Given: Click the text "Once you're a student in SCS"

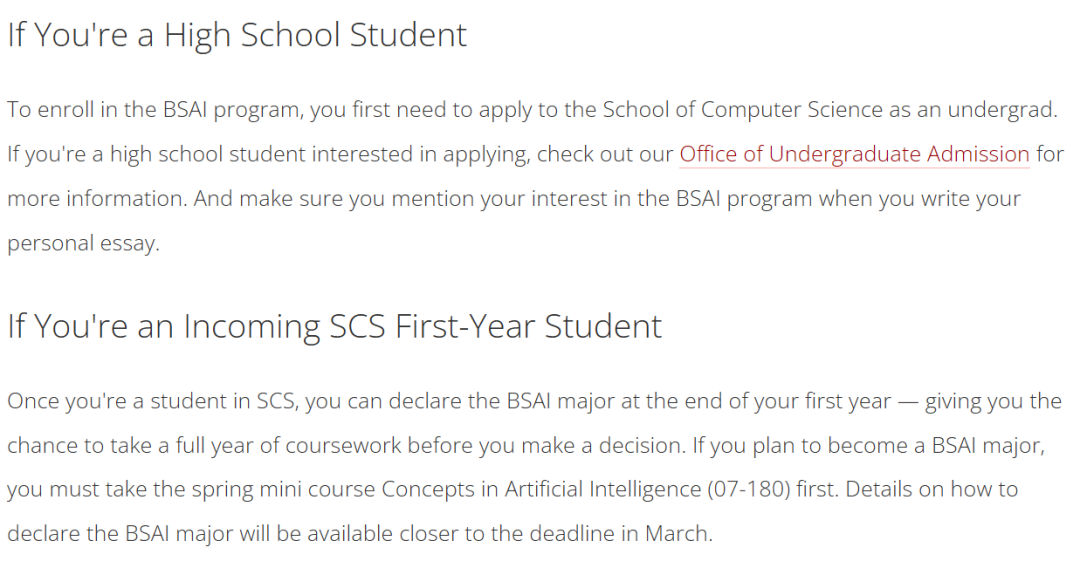Looking at the screenshot, I should coord(151,401).
